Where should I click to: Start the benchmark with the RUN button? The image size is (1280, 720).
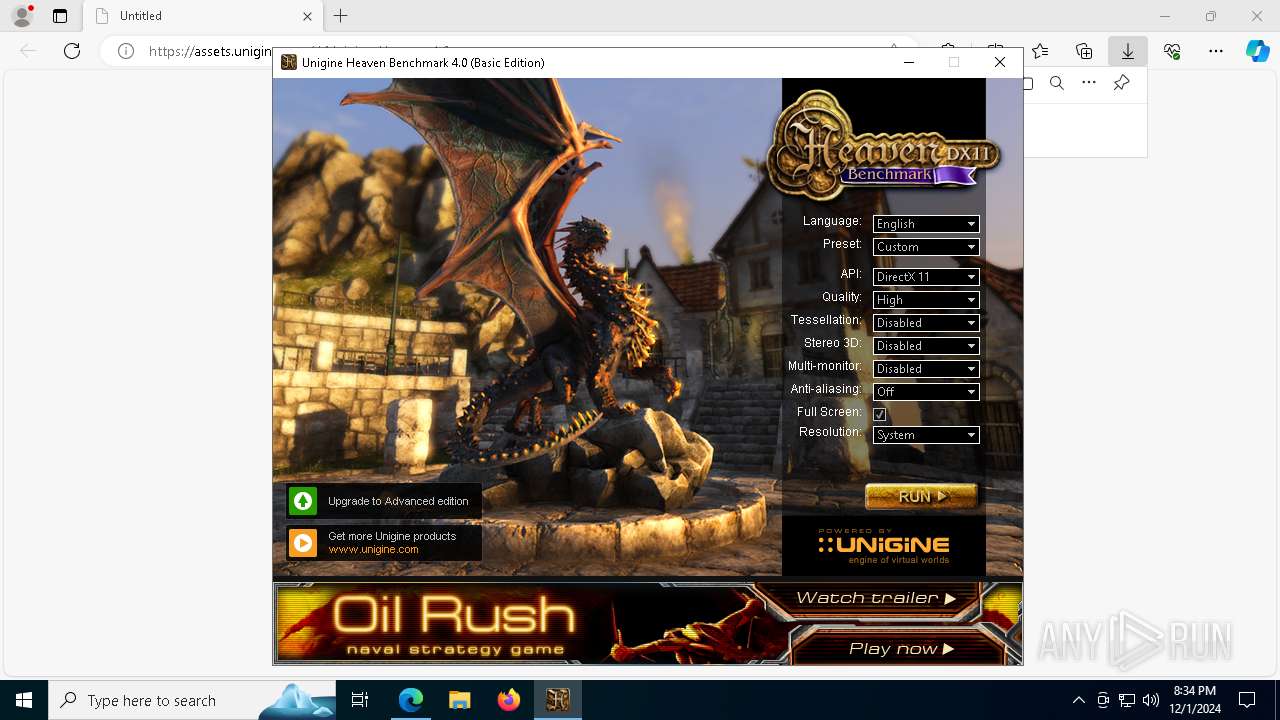click(921, 496)
